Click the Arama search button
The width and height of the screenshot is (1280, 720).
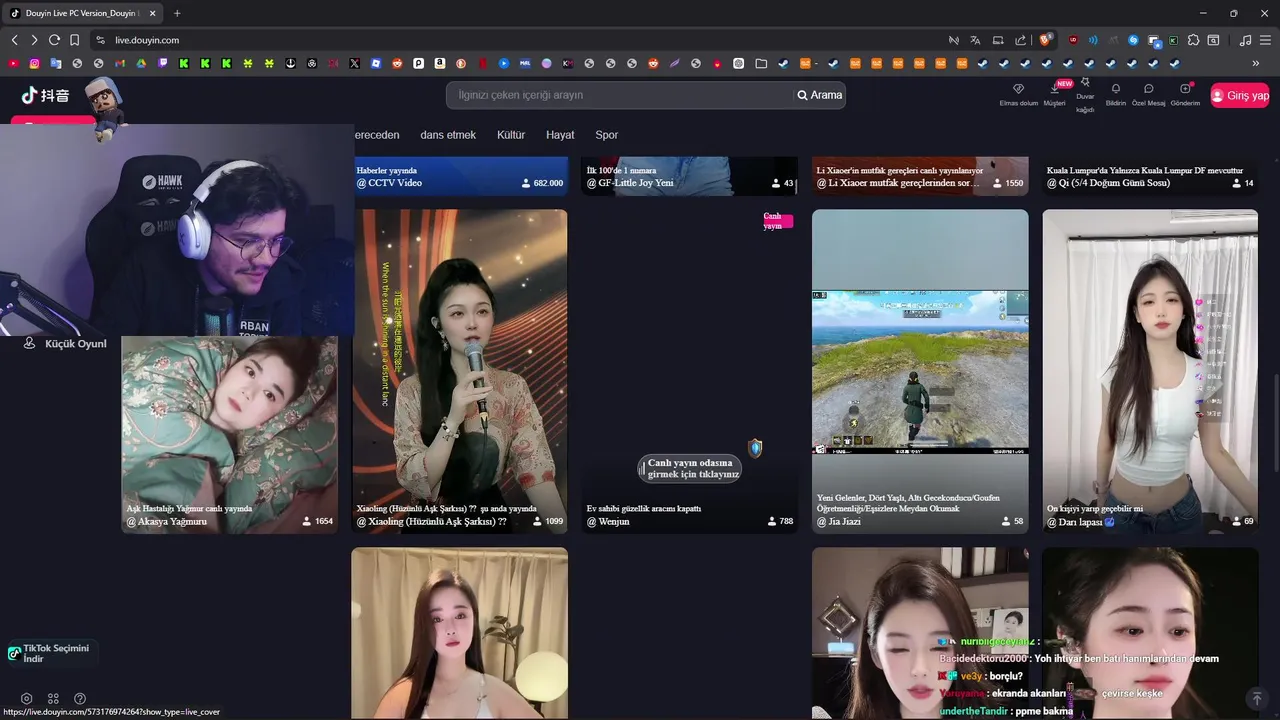[820, 95]
